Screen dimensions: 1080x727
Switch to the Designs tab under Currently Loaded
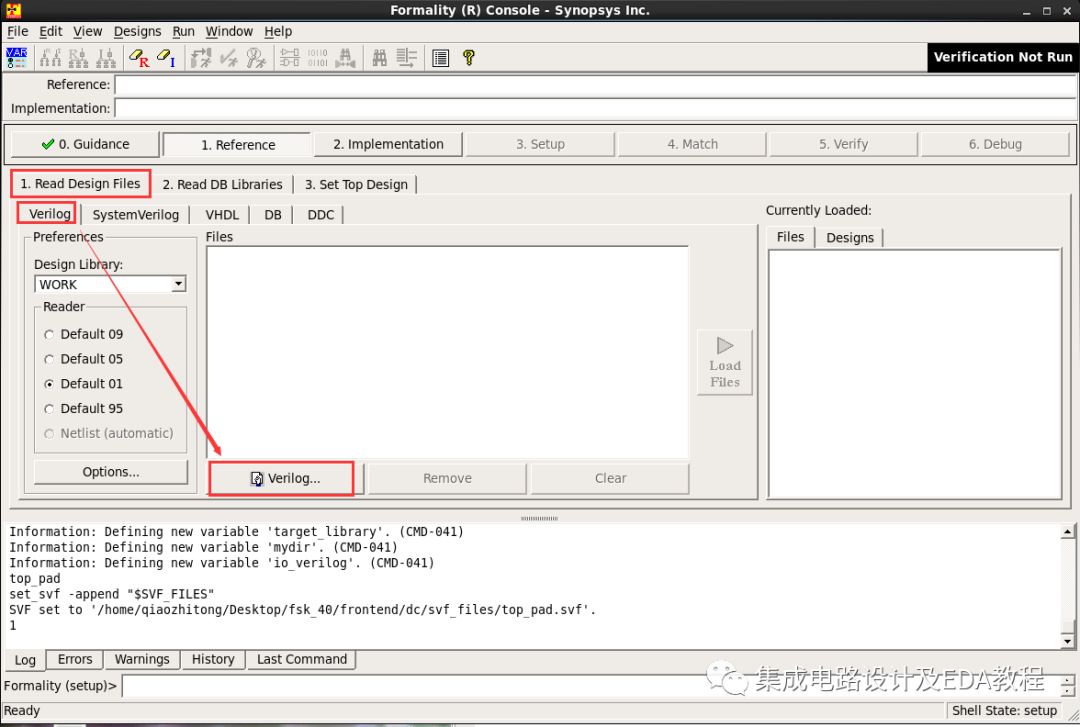point(850,237)
